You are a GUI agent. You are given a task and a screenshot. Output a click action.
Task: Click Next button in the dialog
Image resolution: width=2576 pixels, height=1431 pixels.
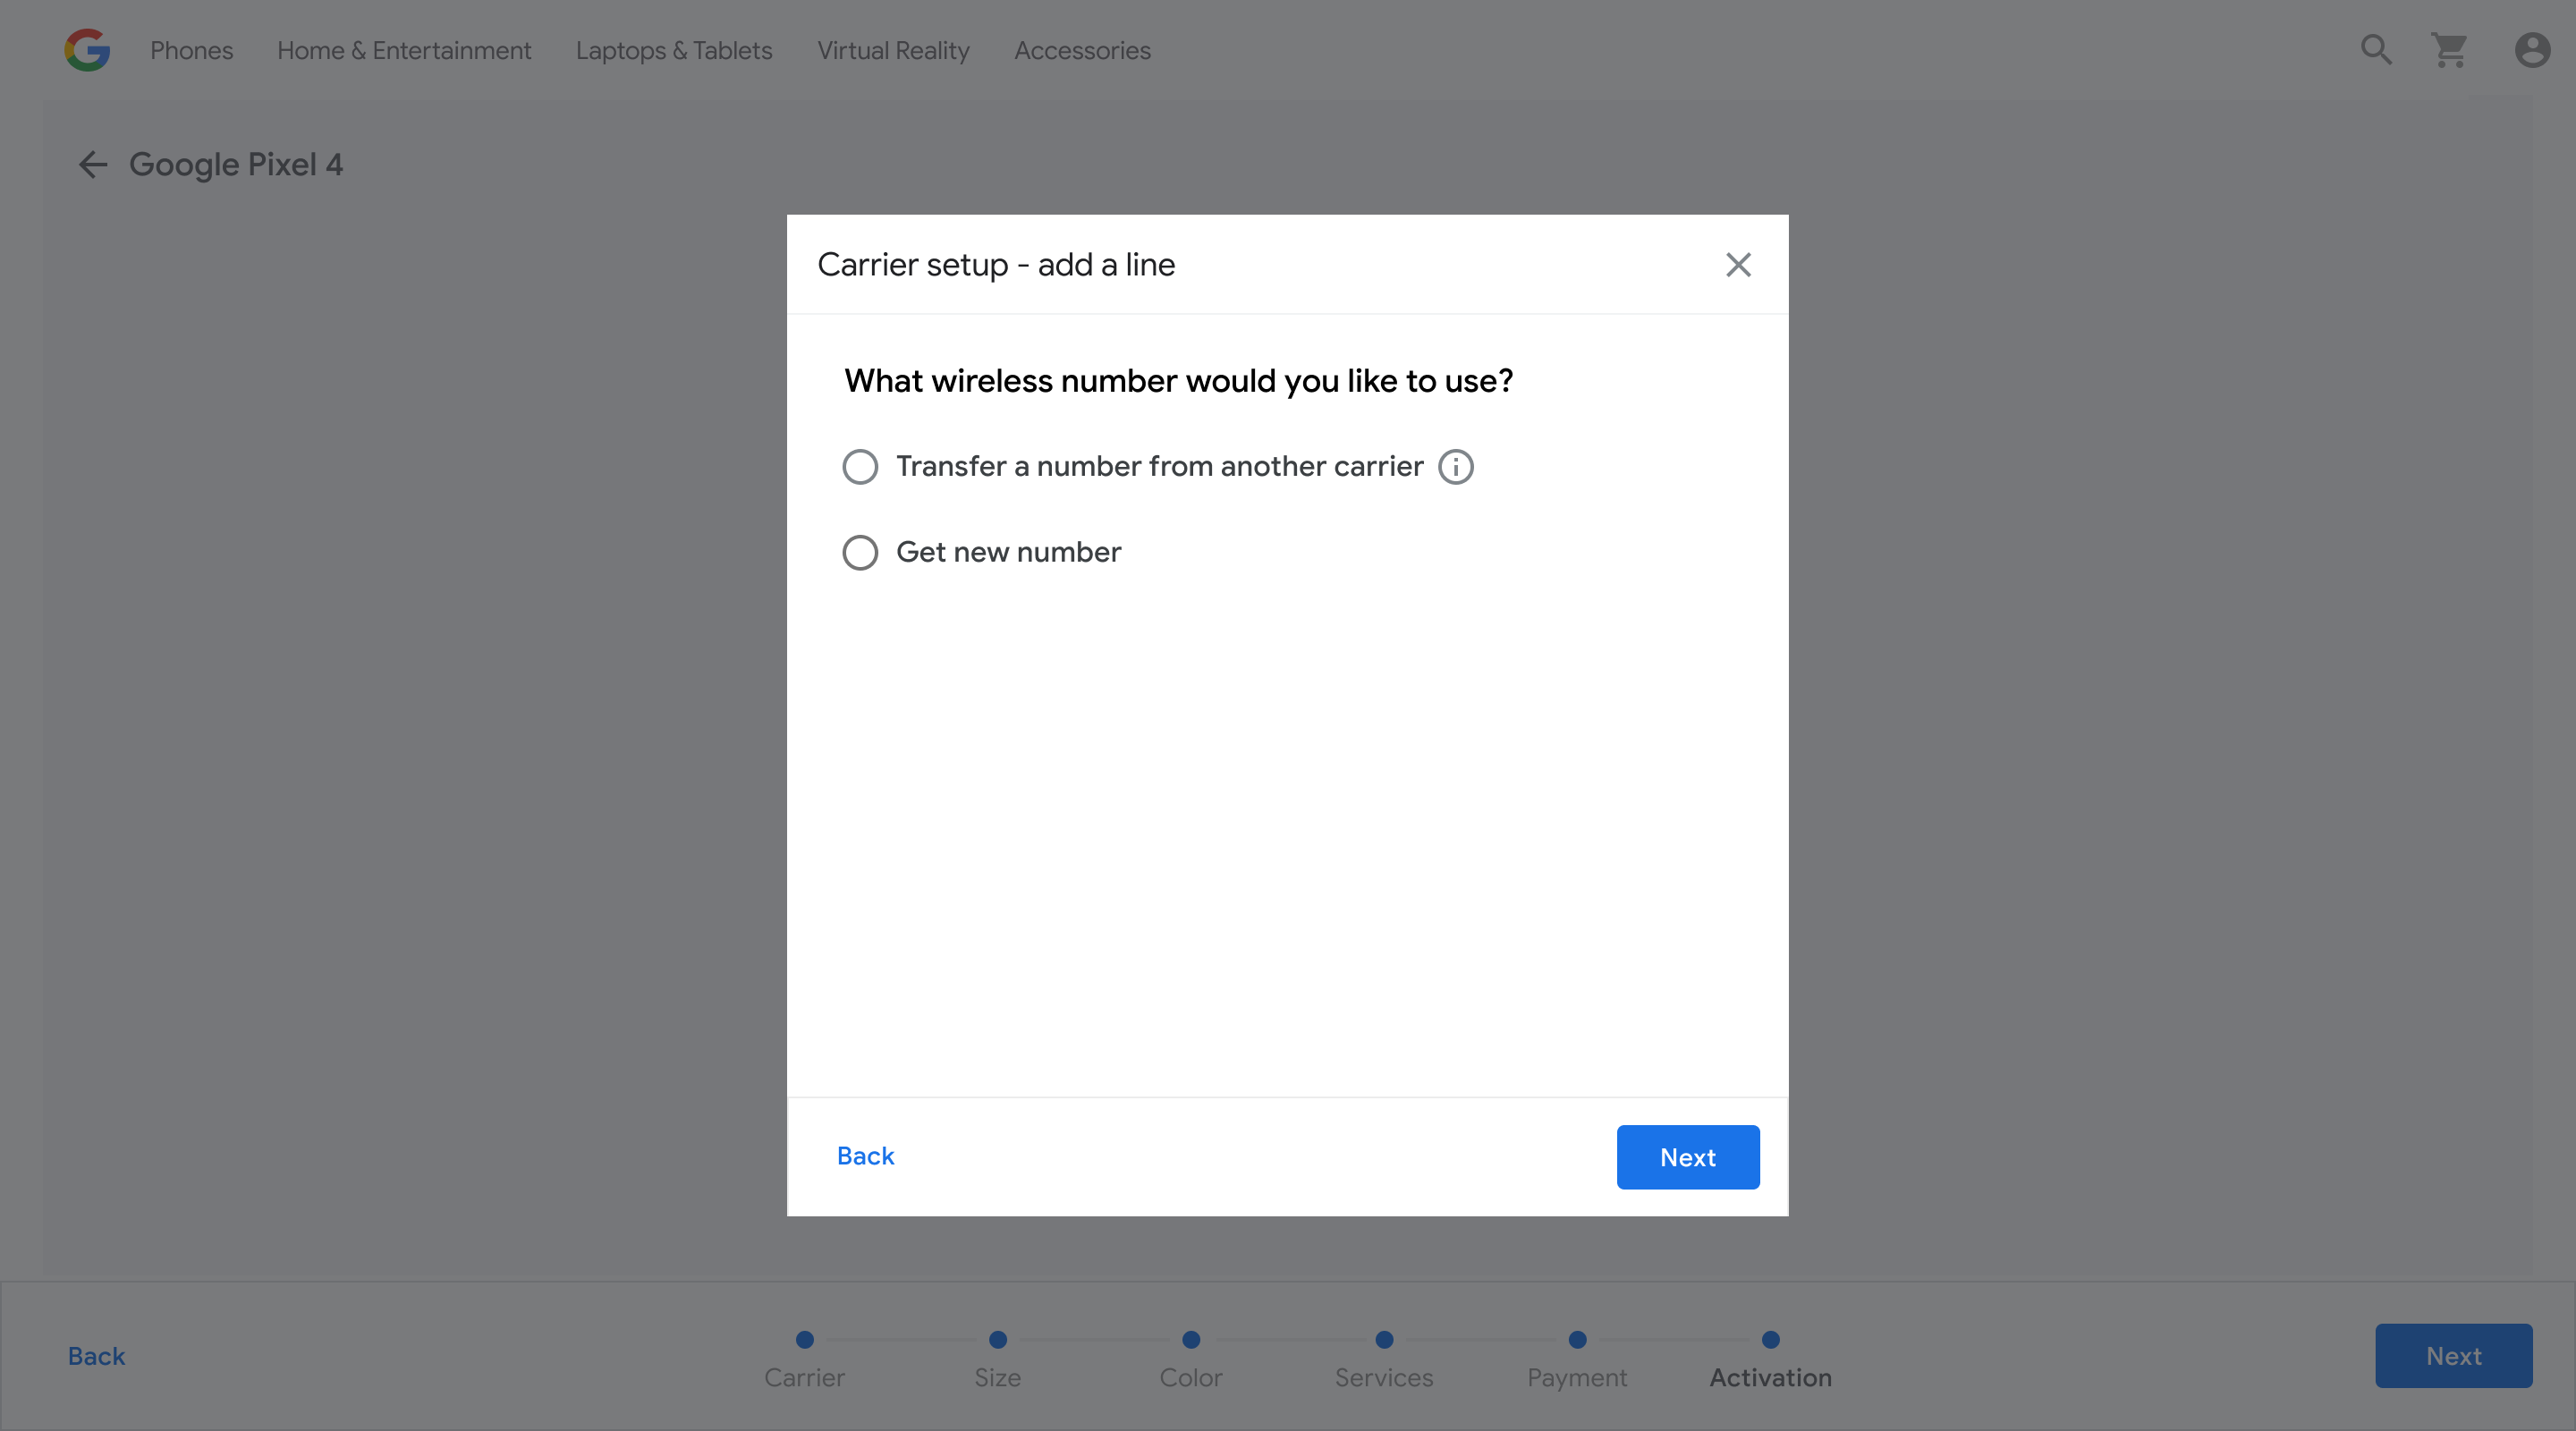pyautogui.click(x=1688, y=1157)
